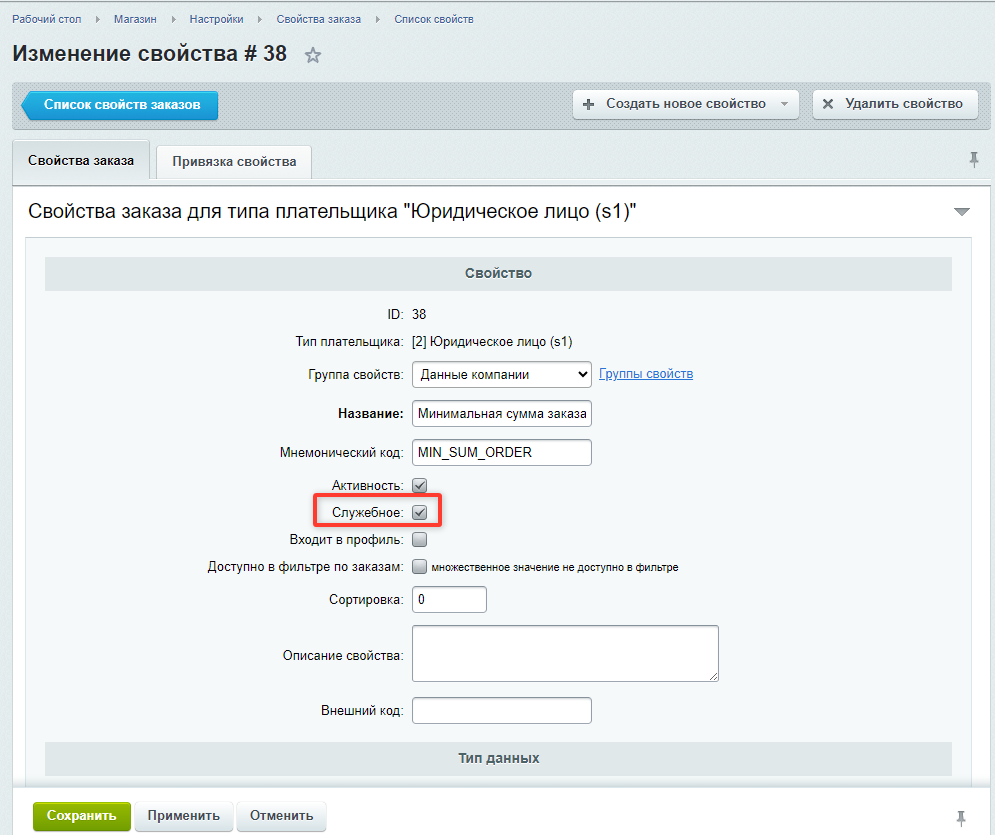Click Отменить button

pyautogui.click(x=281, y=816)
